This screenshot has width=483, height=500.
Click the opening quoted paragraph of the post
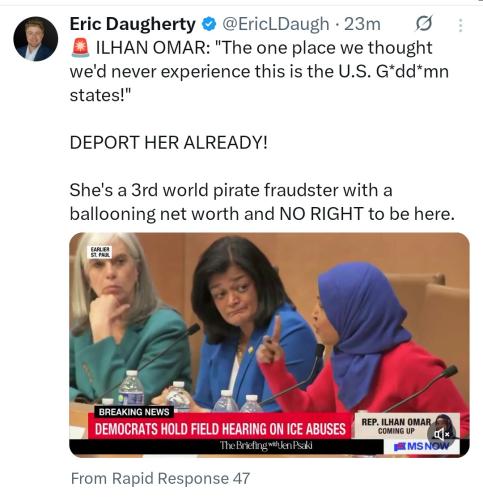[x=259, y=71]
